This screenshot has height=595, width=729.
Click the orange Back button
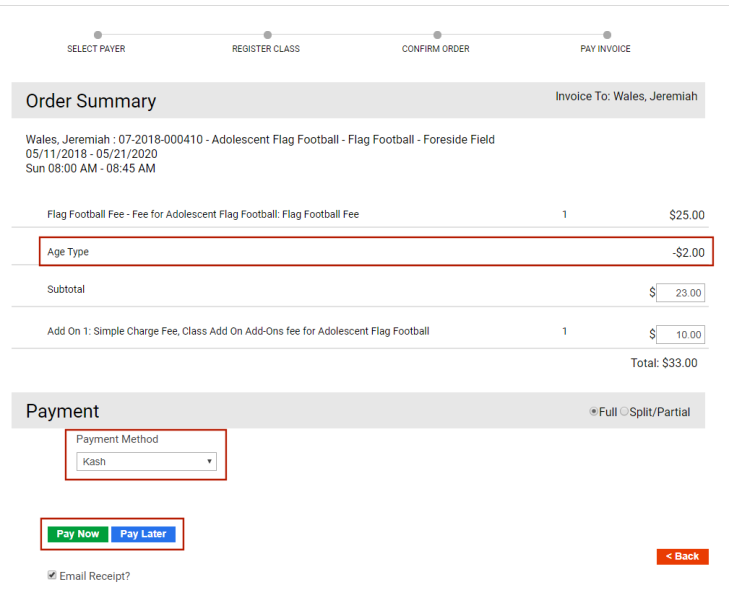click(x=682, y=556)
